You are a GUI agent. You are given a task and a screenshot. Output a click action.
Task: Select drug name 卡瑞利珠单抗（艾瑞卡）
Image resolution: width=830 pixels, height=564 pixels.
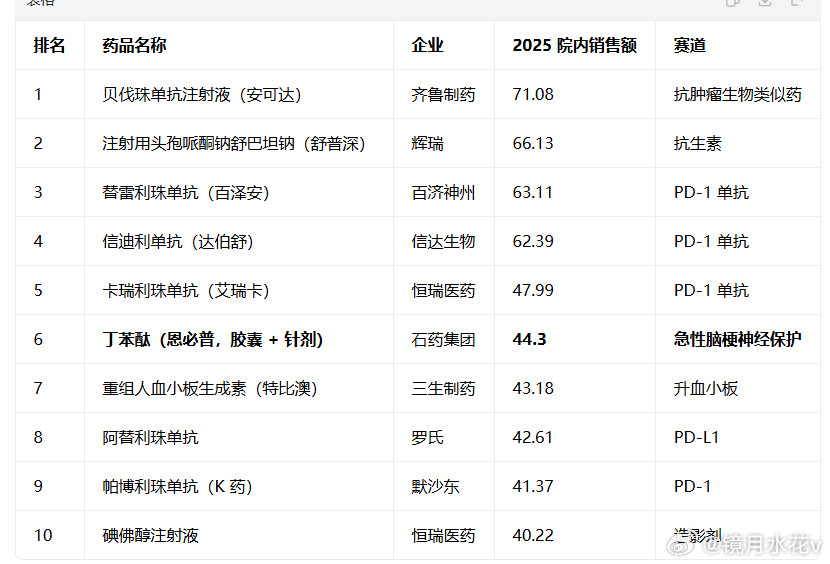tap(186, 291)
